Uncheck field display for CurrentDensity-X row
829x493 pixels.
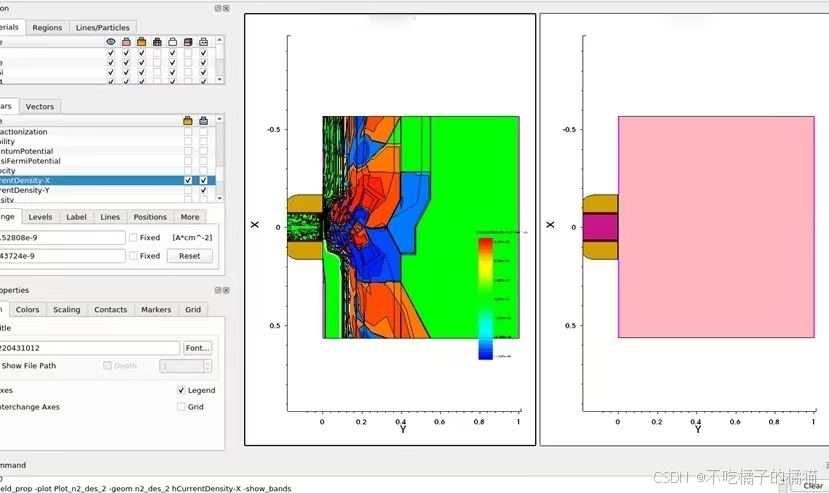pyautogui.click(x=188, y=180)
